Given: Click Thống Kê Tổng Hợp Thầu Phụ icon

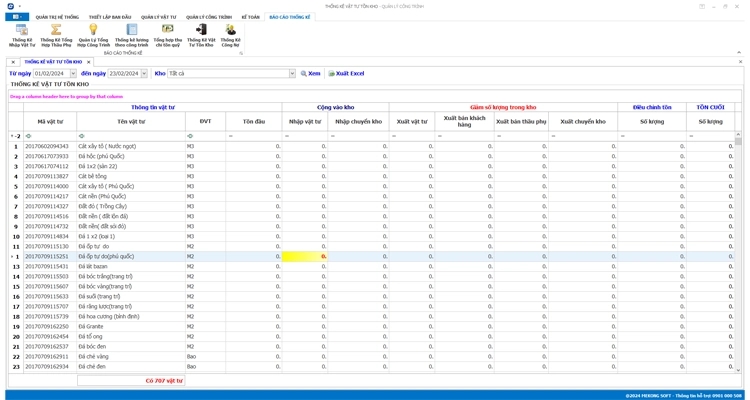Looking at the screenshot, I should click(x=56, y=36).
